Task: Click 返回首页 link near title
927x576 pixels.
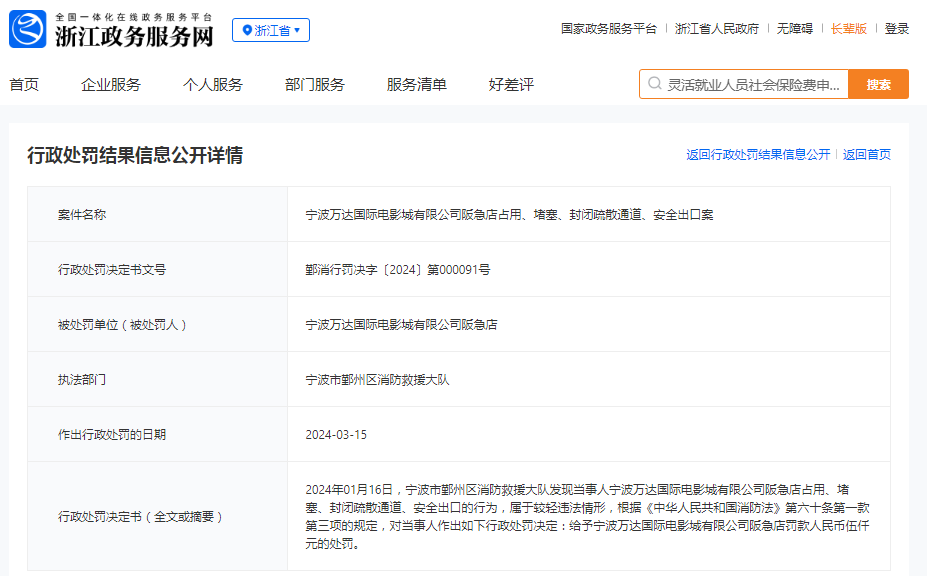Action: click(867, 154)
